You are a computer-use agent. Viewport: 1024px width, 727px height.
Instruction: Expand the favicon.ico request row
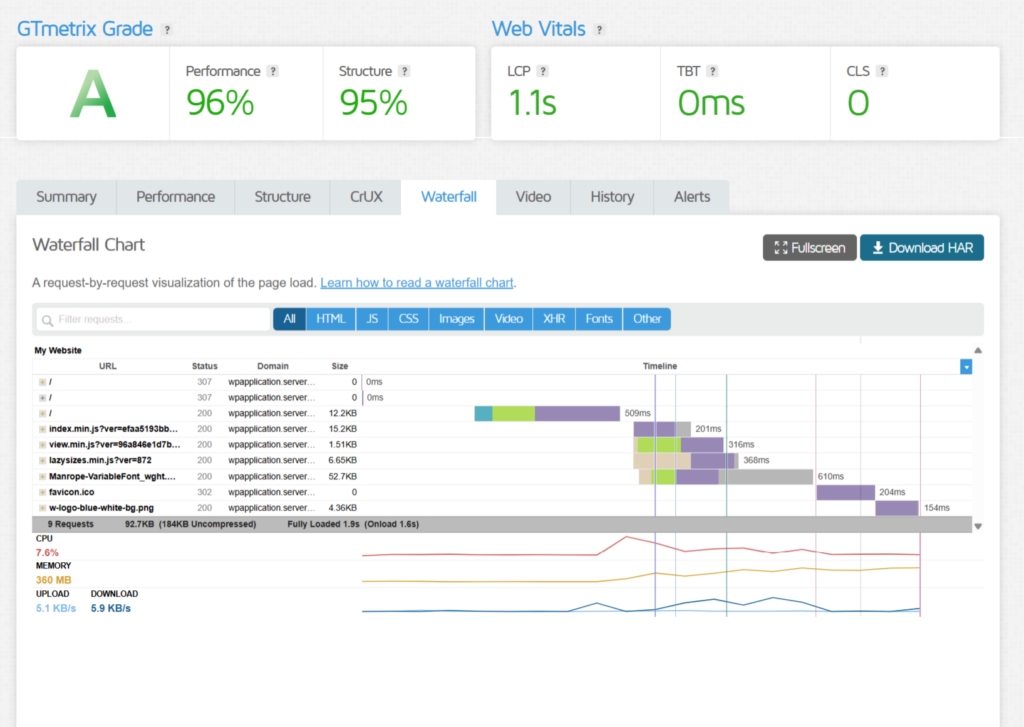click(x=42, y=493)
